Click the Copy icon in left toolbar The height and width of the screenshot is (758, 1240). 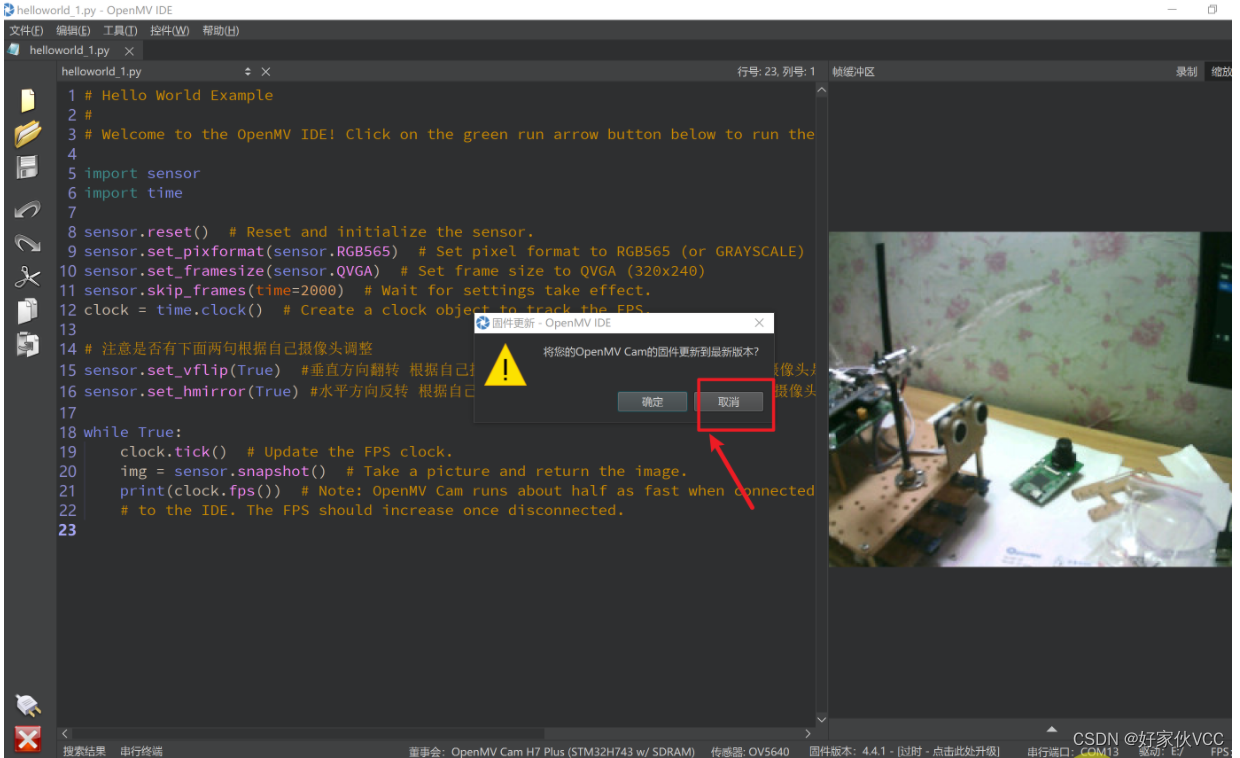click(x=27, y=311)
